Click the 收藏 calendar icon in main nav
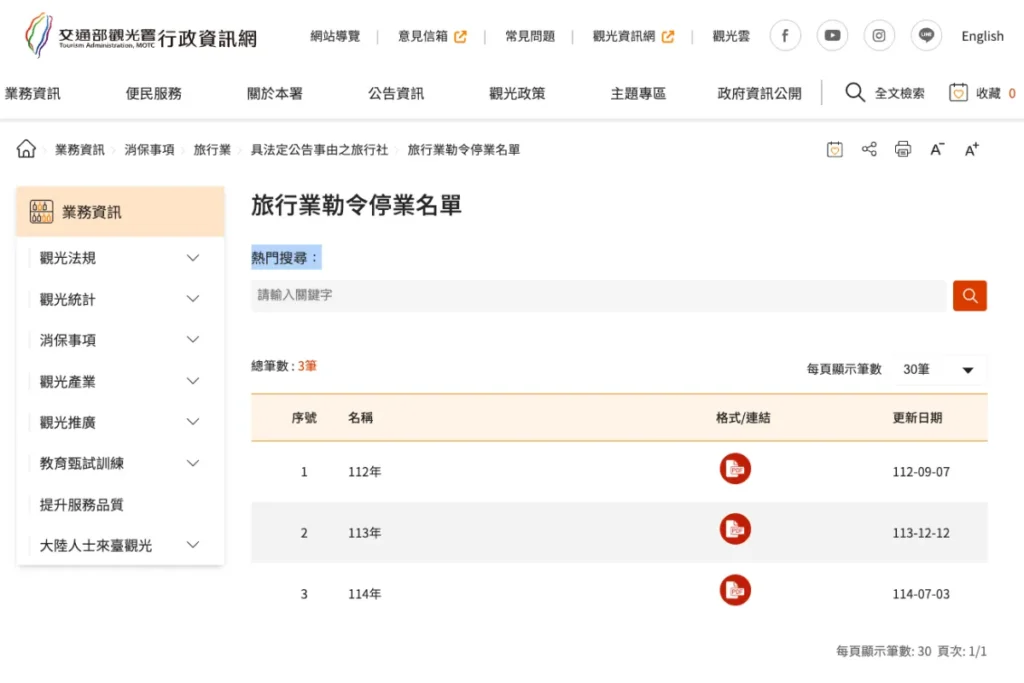The image size is (1024, 683). coord(958,93)
